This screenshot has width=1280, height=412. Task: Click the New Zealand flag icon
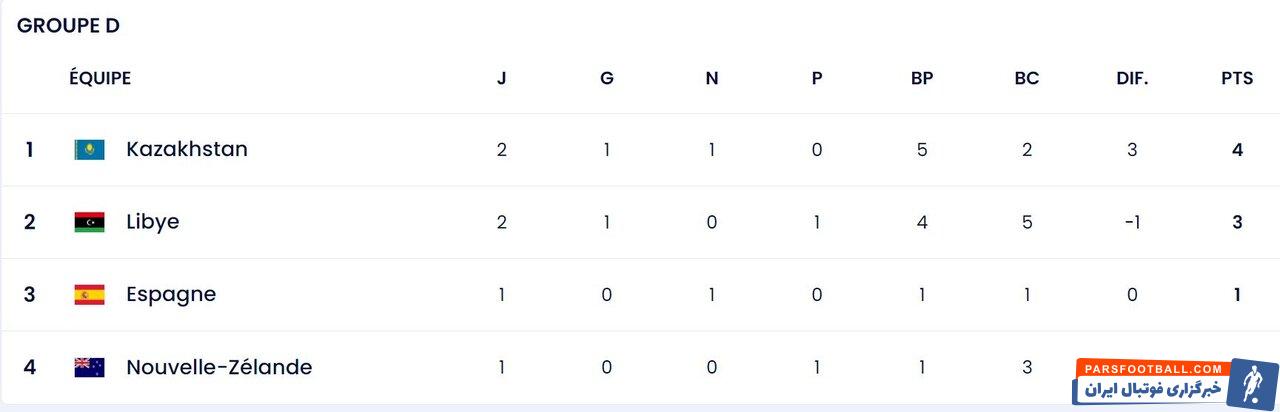click(x=89, y=367)
